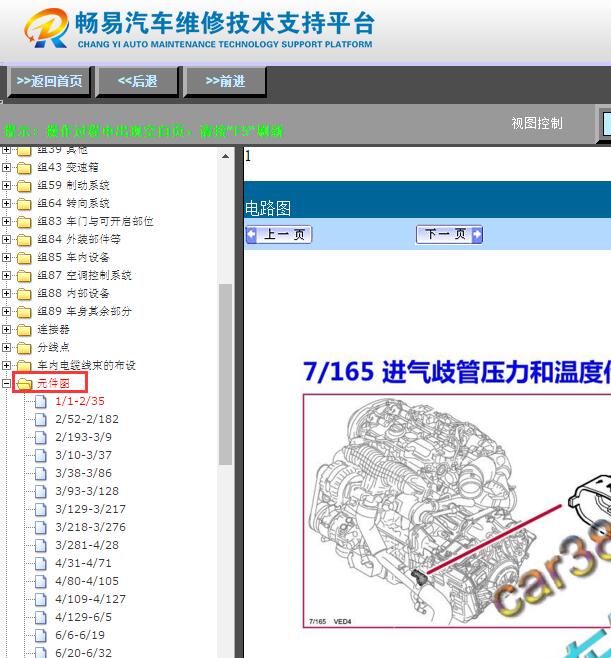The width and height of the screenshot is (611, 658).
Task: Expand the 连接器 folder node
Action: (x=6, y=329)
